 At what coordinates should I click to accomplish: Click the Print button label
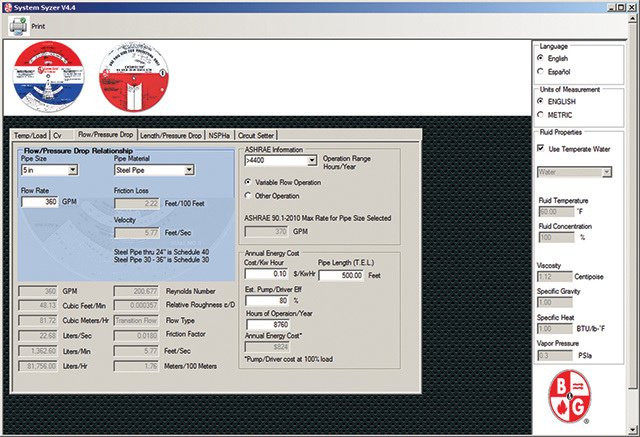(x=38, y=26)
